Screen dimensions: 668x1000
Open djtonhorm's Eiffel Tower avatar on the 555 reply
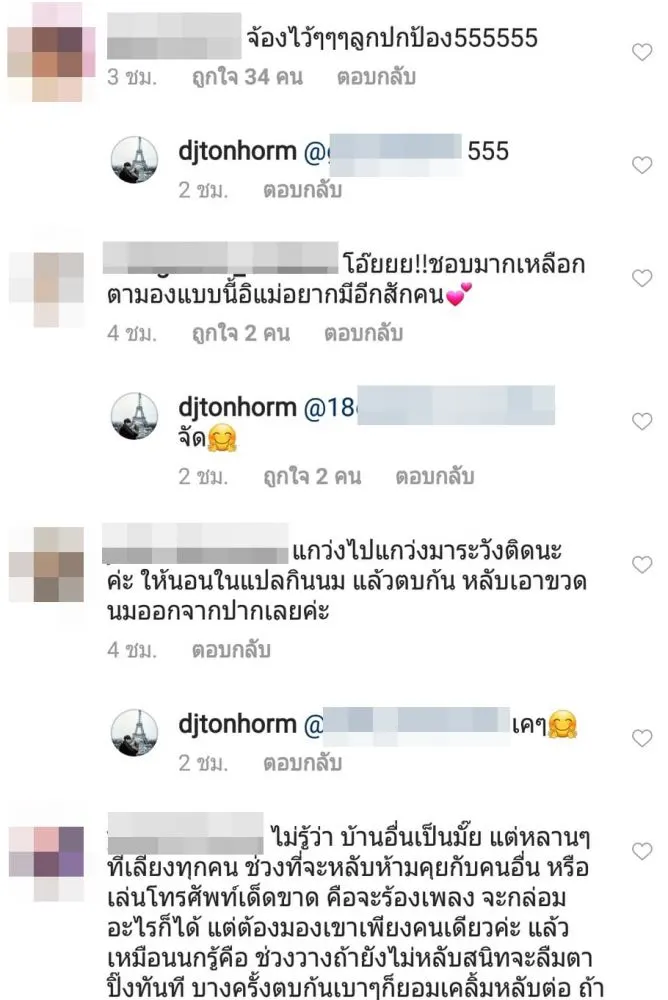click(135, 159)
